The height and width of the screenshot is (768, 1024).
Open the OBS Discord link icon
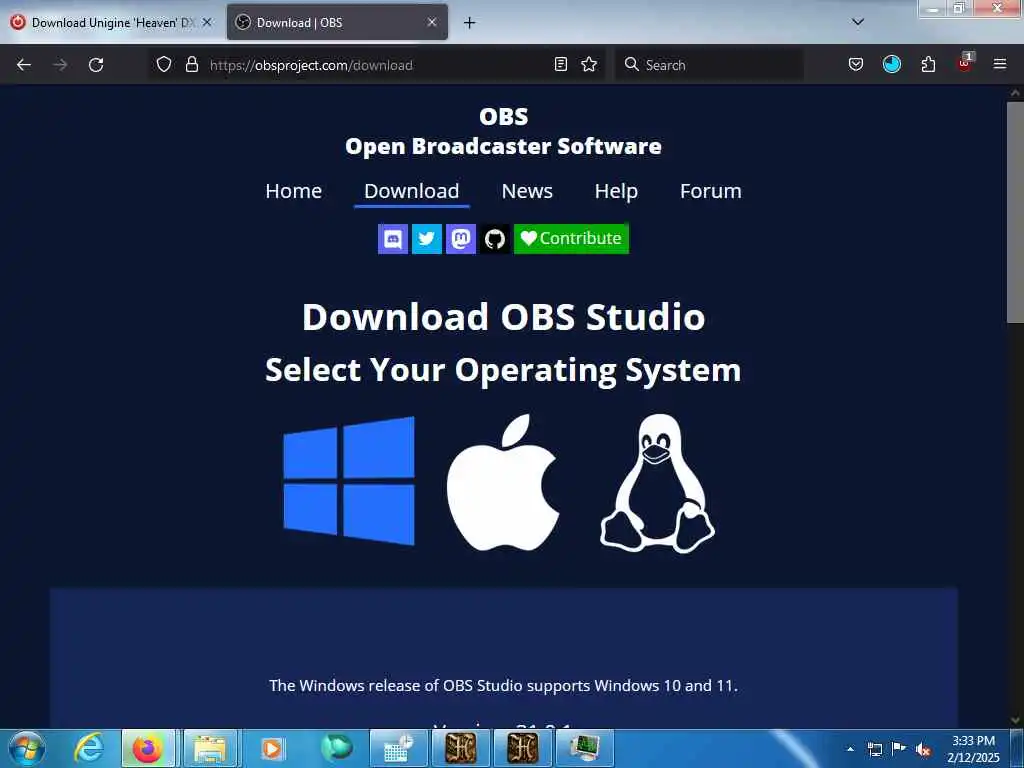(x=392, y=238)
